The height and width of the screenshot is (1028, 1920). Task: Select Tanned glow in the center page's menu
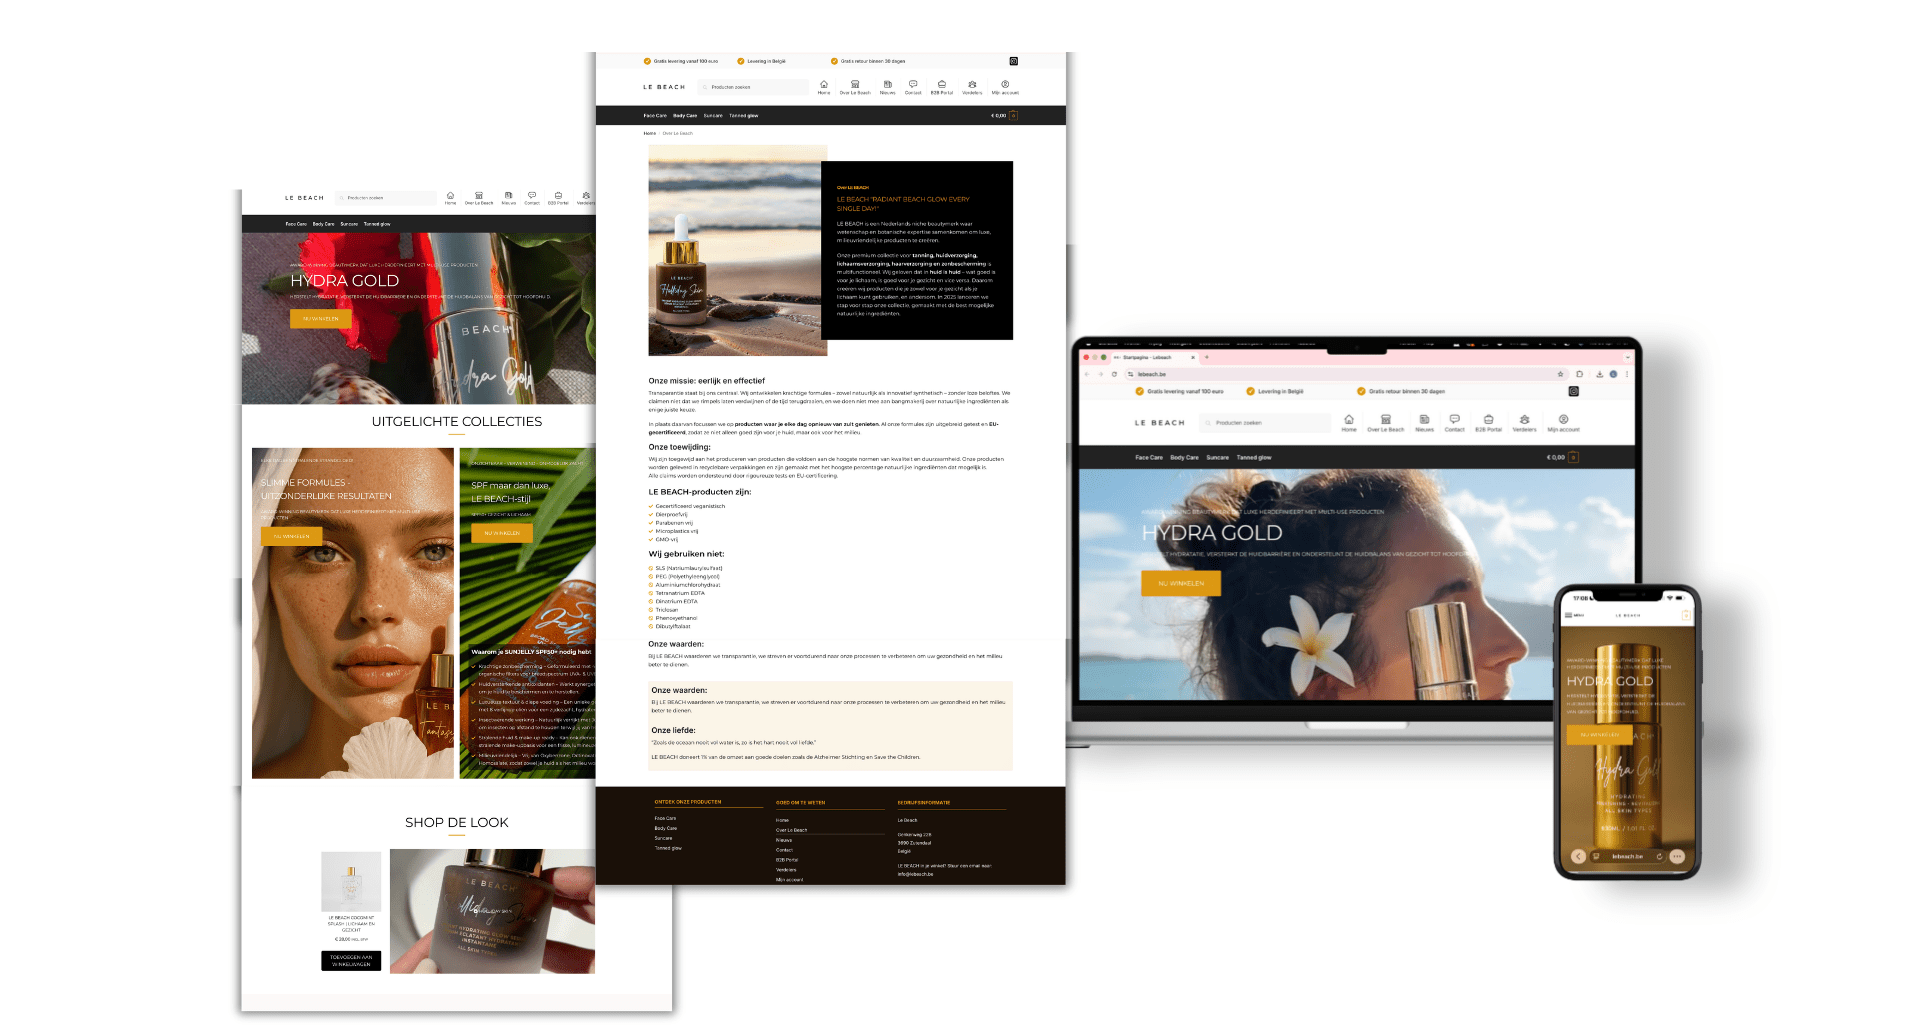743,116
